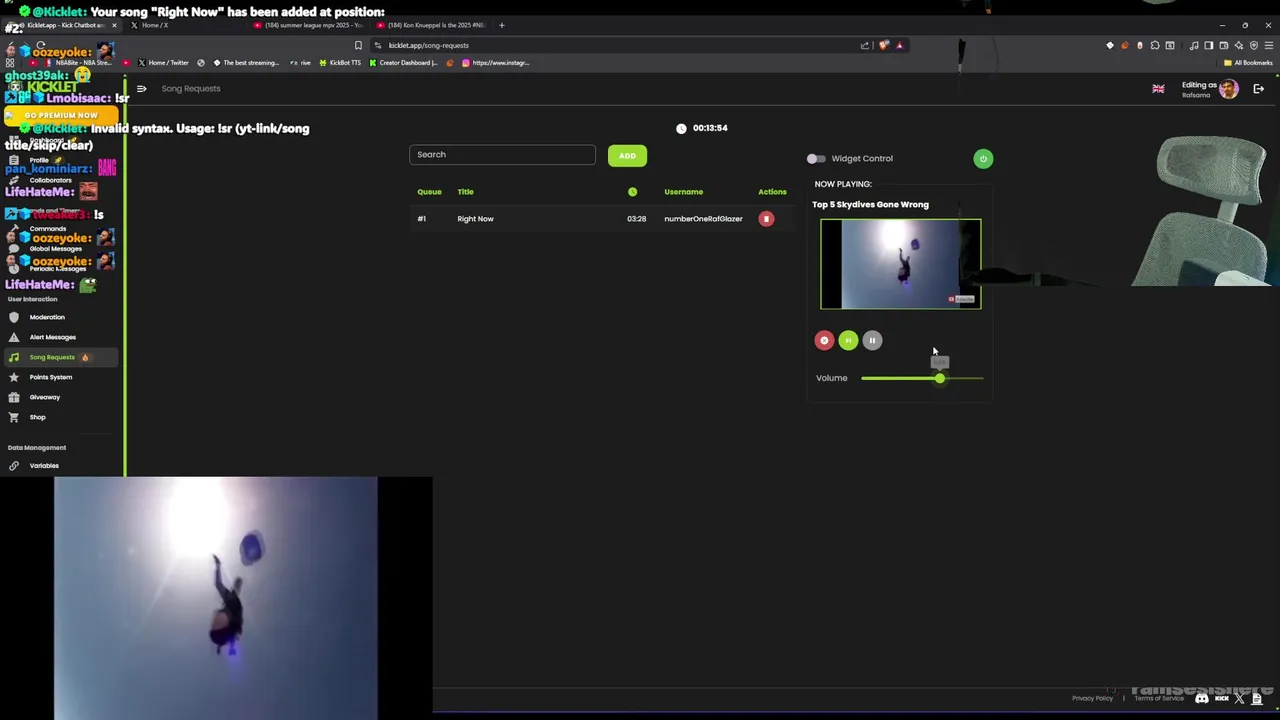Click the 00:13:54 queue timer

click(710, 128)
